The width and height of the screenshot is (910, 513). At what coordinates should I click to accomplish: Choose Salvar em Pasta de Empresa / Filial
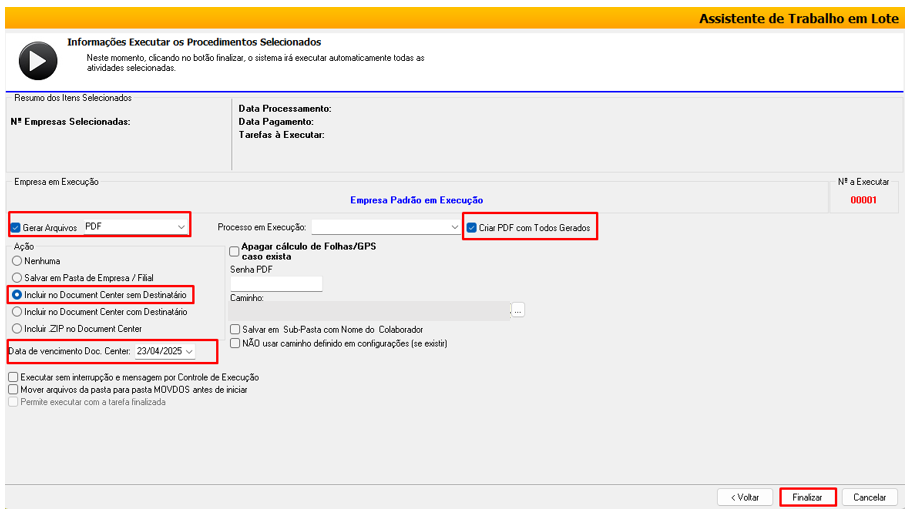[16, 278]
